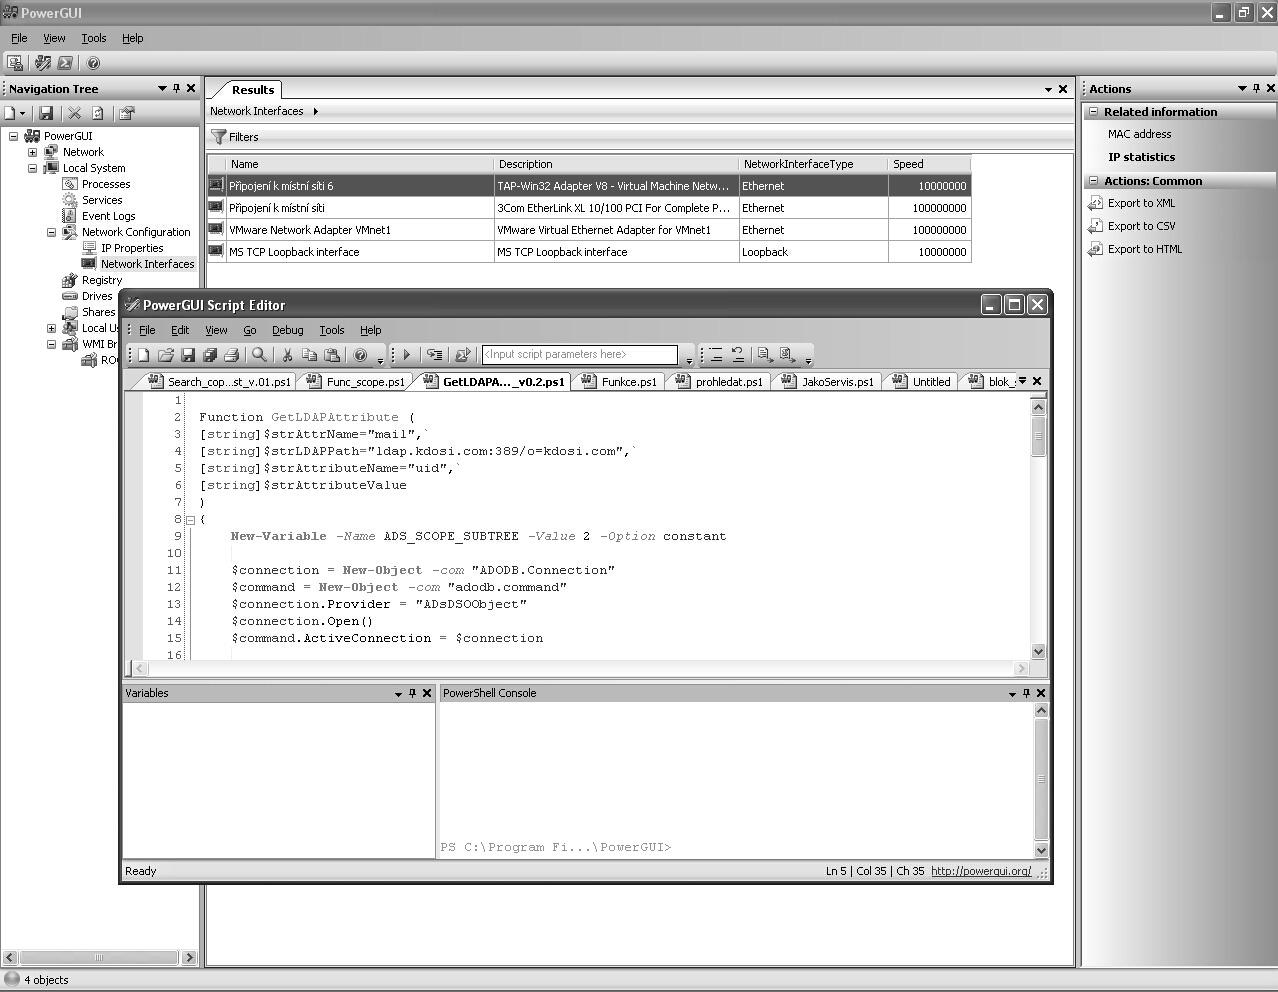Collapse Related information section in Actions
Viewport: 1278px width, 992px height.
[1094, 112]
